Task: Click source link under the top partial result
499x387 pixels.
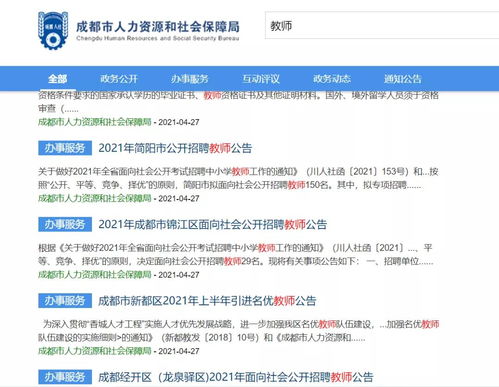Action: coord(95,122)
